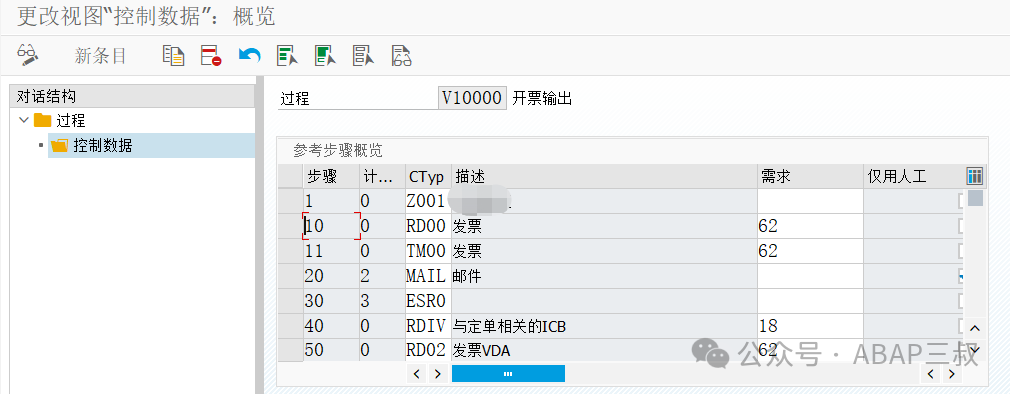Image resolution: width=1010 pixels, height=394 pixels.
Task: Select row selector for step 10
Action: point(290,227)
